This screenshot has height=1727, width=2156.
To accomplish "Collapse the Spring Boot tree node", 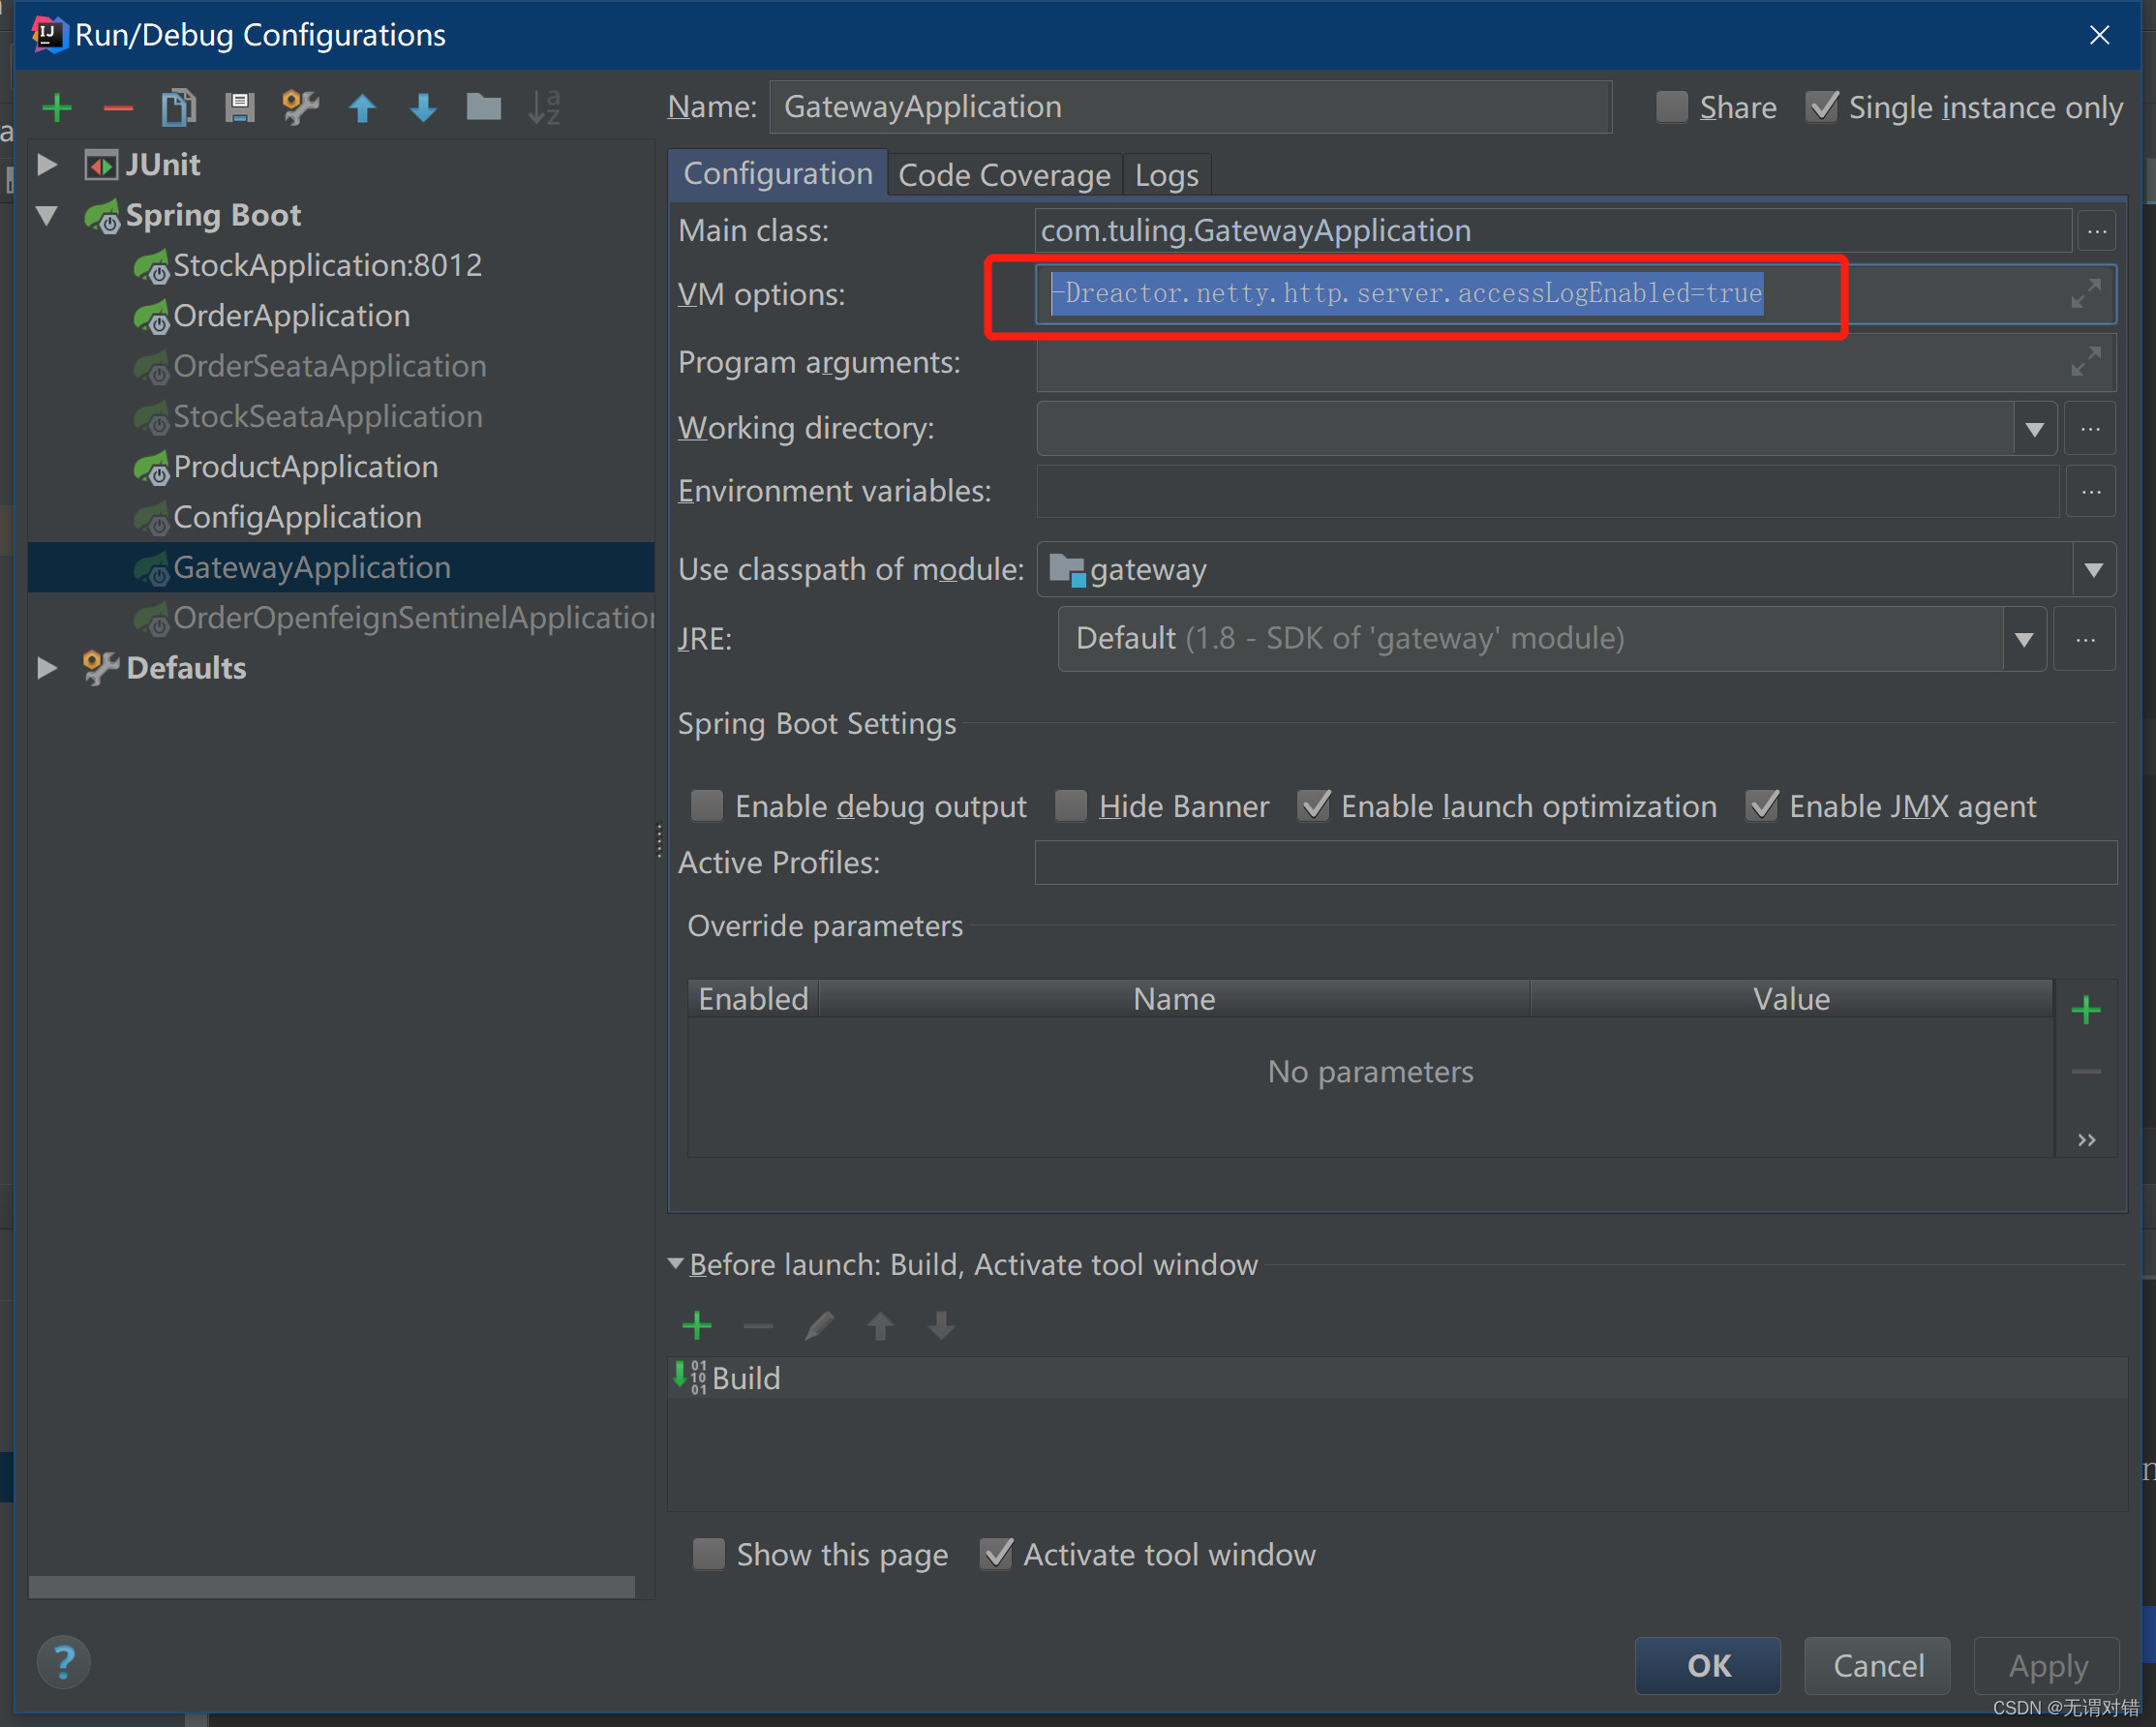I will (x=46, y=214).
